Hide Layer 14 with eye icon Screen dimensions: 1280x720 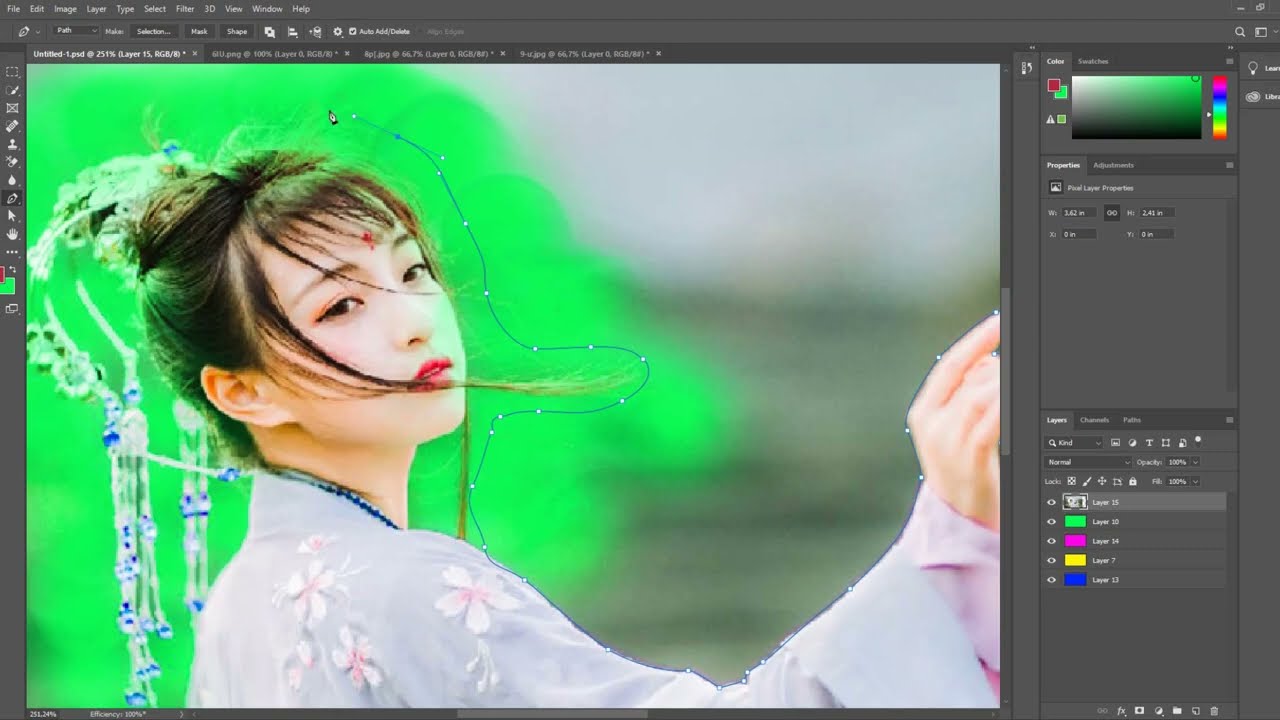pyautogui.click(x=1051, y=541)
